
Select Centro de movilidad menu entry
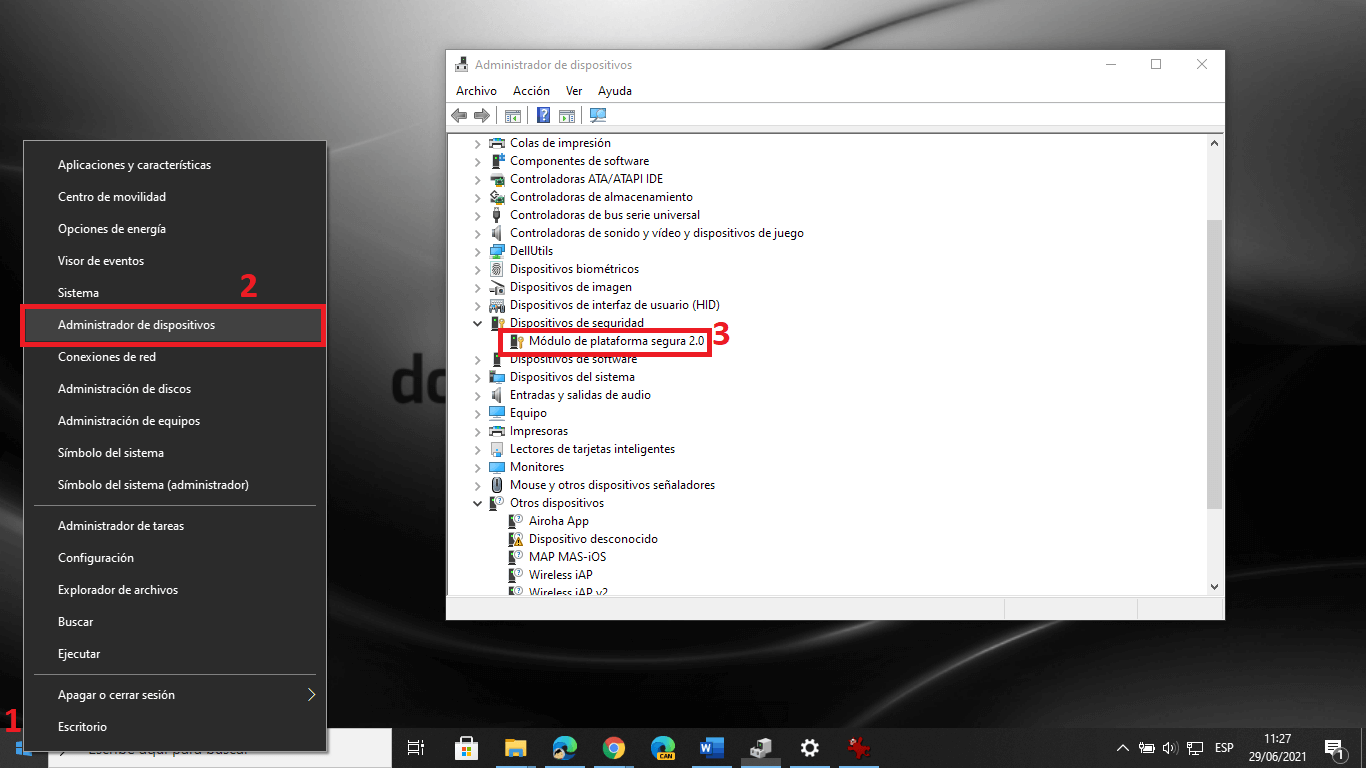tap(174, 197)
